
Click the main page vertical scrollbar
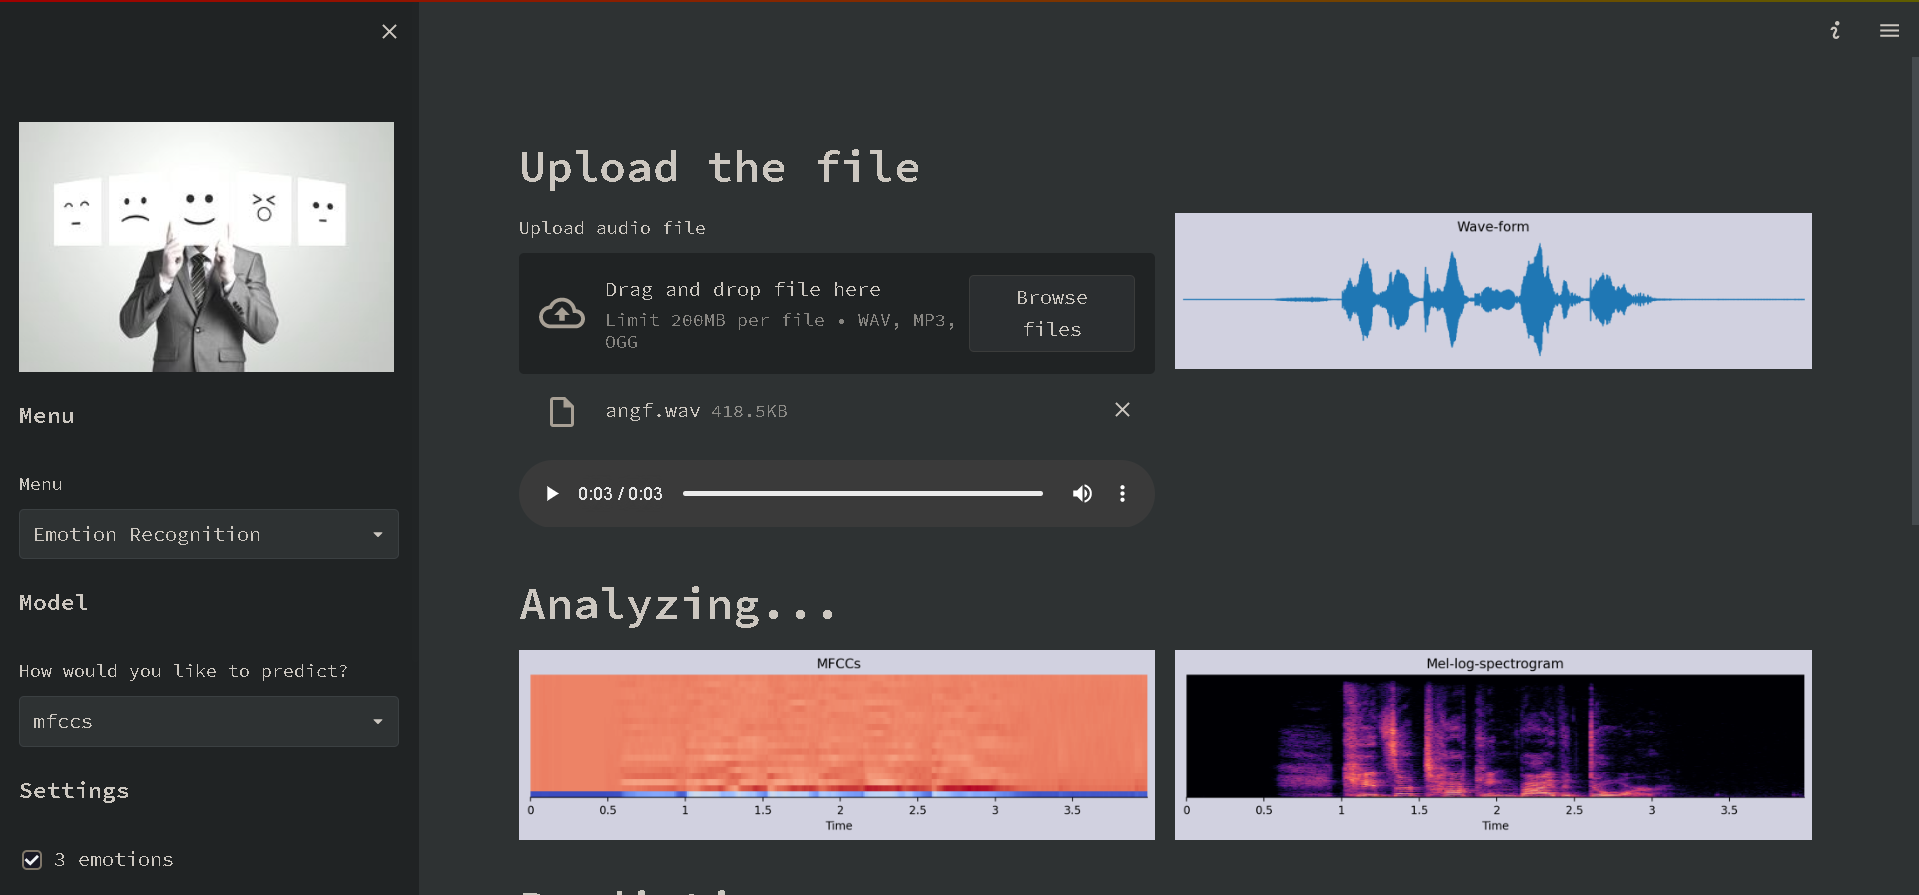[1914, 290]
